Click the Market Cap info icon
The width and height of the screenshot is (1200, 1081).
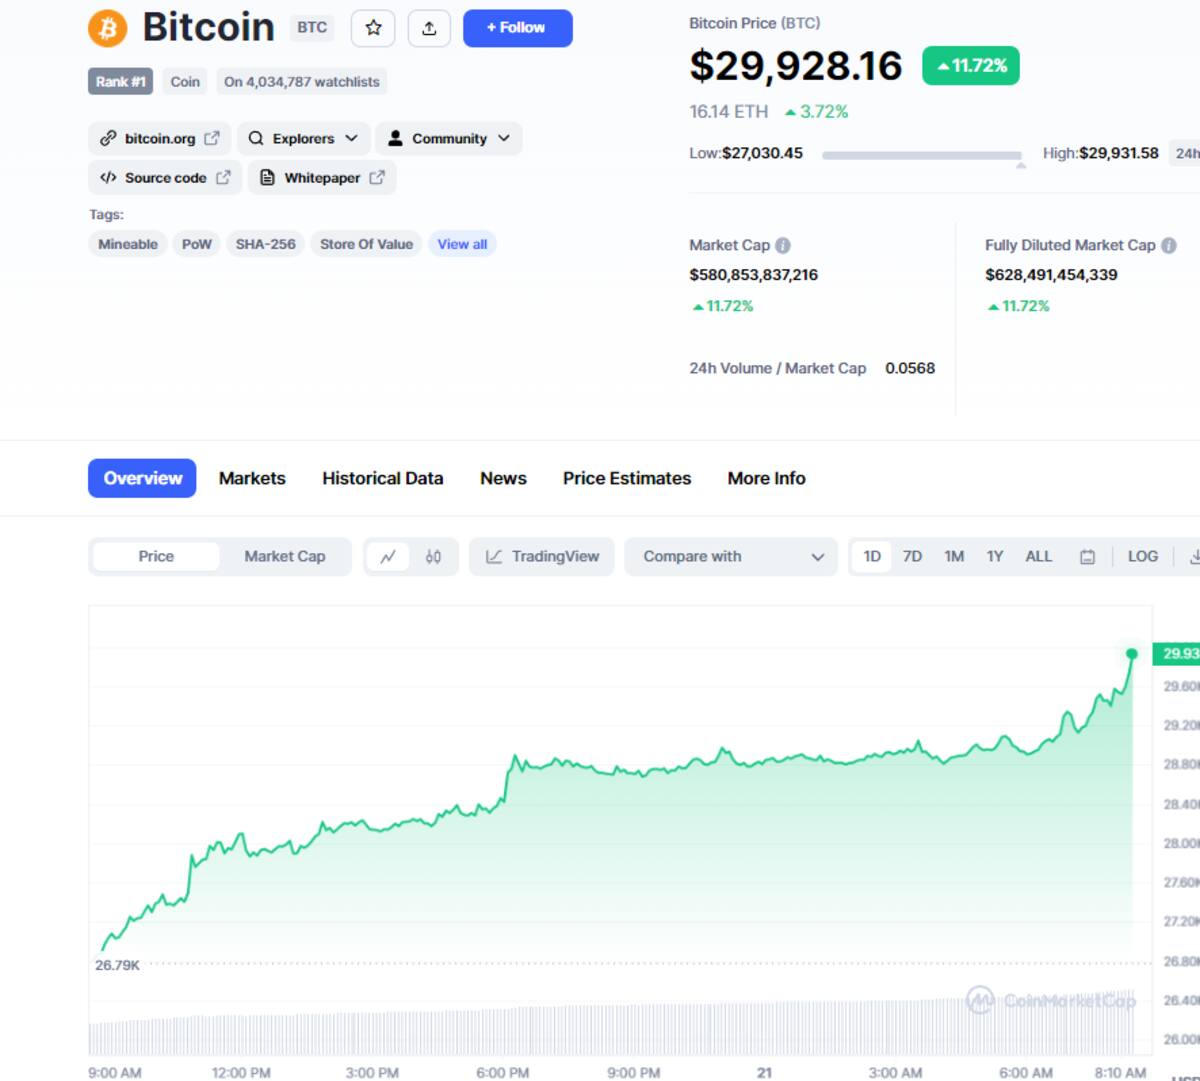[783, 245]
